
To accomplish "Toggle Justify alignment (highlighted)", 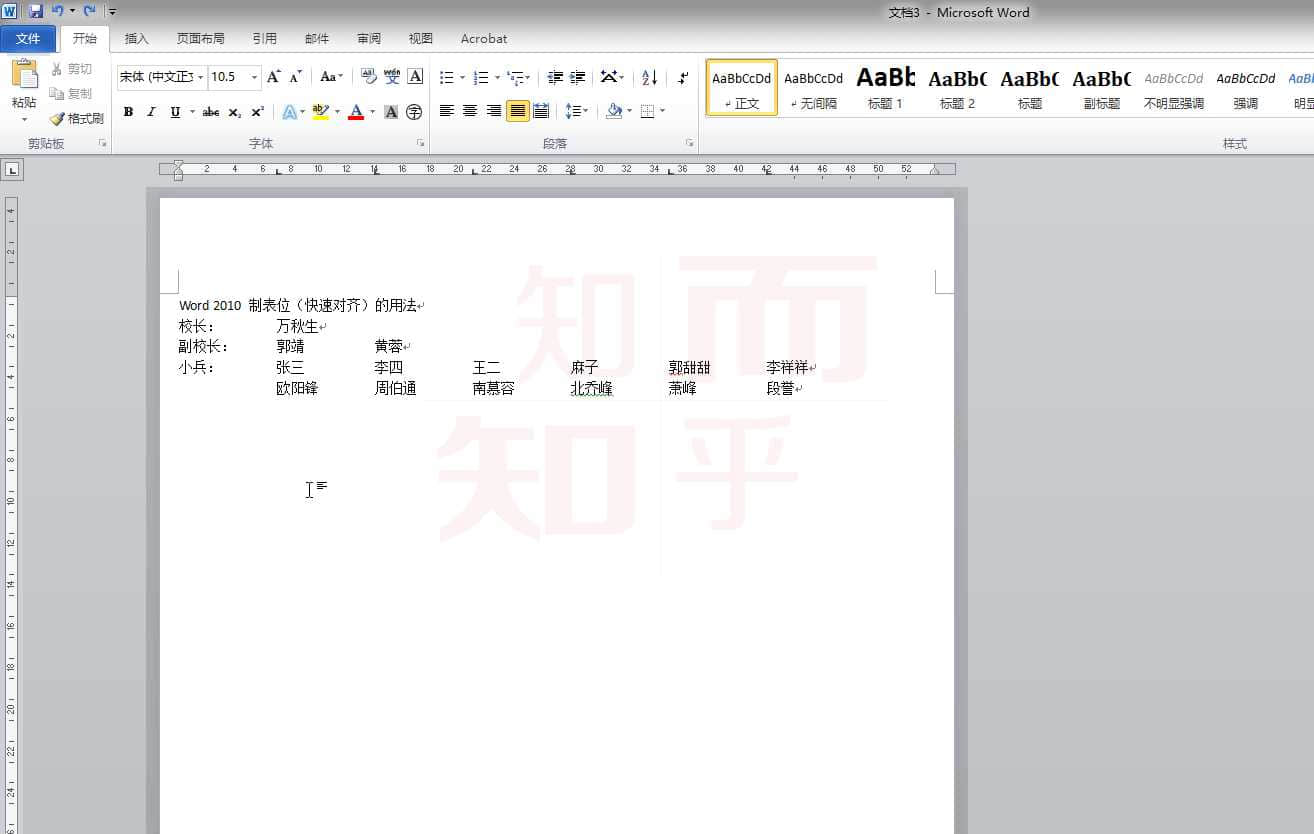I will 517,111.
